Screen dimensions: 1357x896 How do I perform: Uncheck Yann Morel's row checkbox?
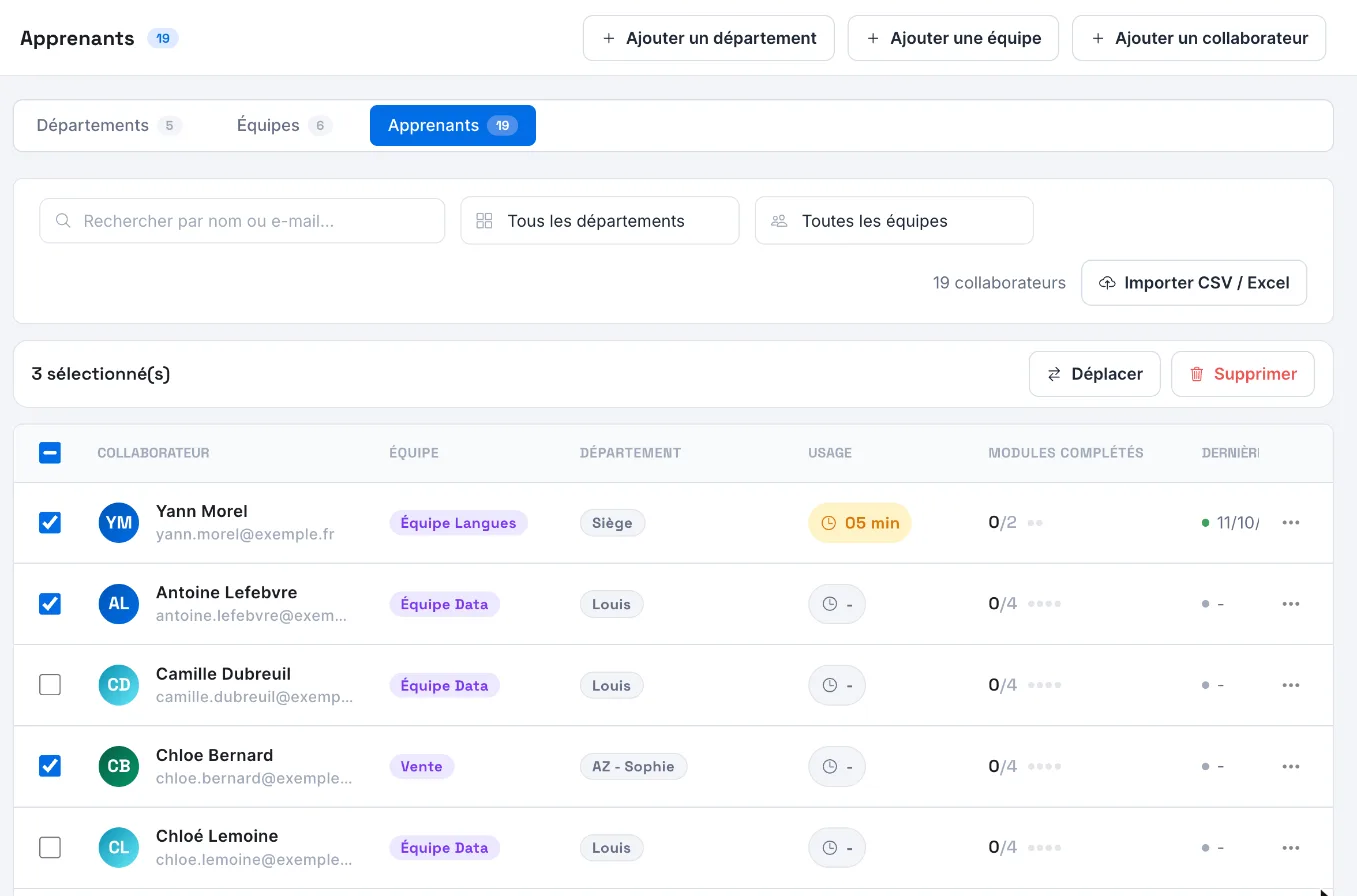click(x=50, y=523)
